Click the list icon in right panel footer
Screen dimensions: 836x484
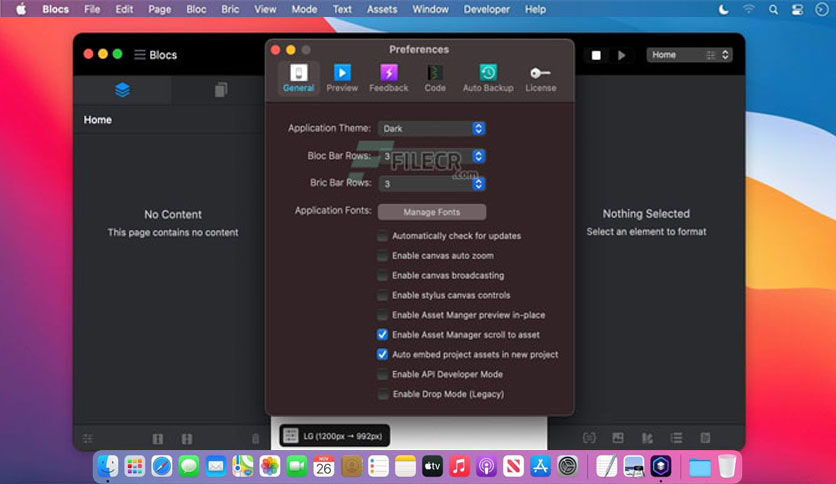pyautogui.click(x=677, y=438)
